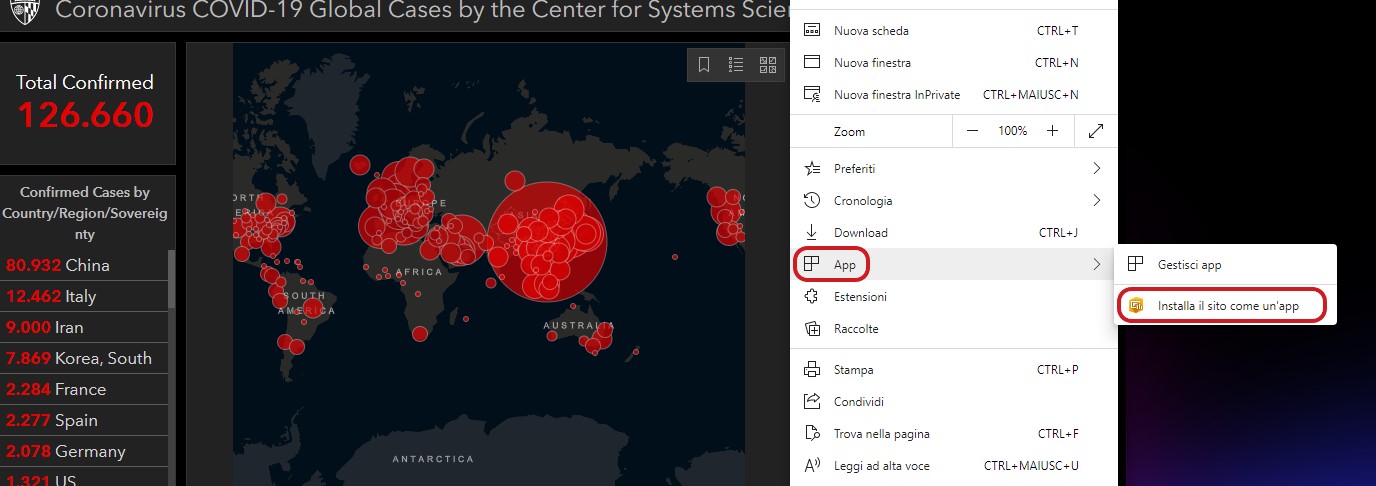Expand the Cronologia submenu arrow
The width and height of the screenshot is (1376, 486).
coord(1096,201)
